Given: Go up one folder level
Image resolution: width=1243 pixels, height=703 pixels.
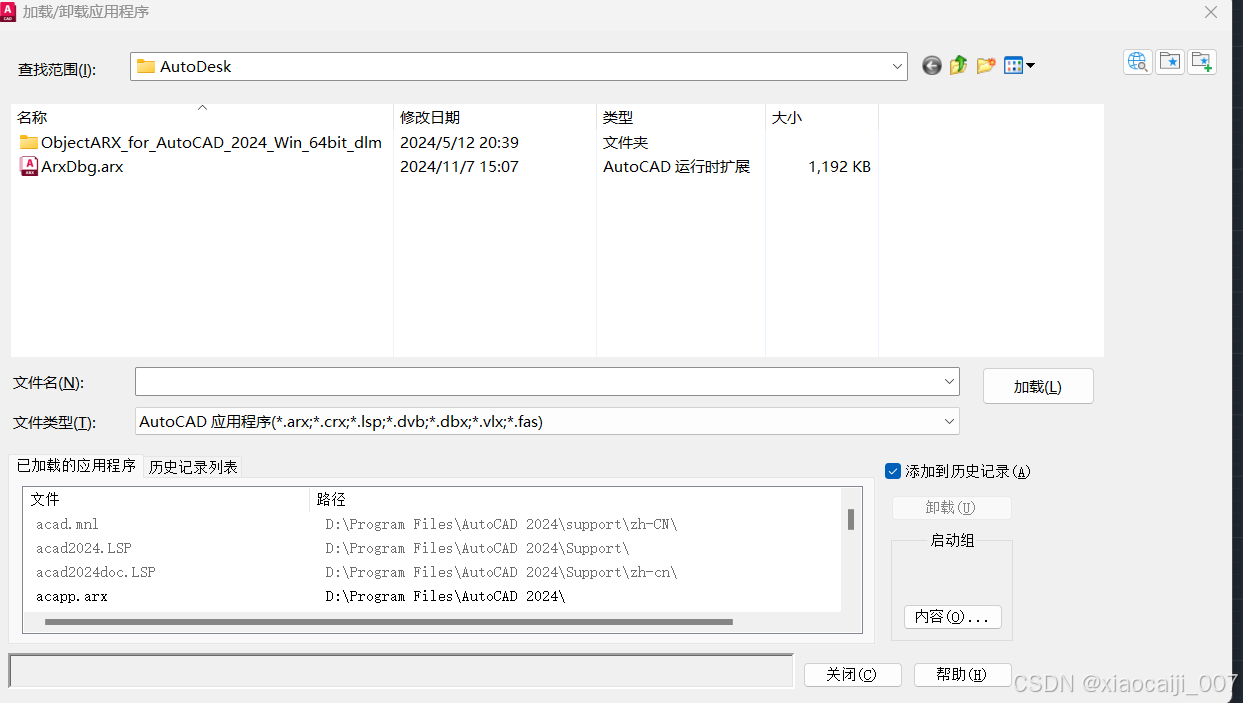Looking at the screenshot, I should [958, 66].
